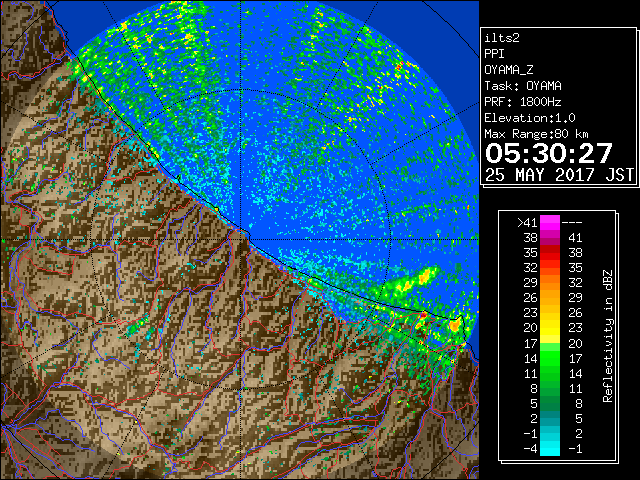Click the '---' marker atop legend right column
This screenshot has width=640, height=480.
click(572, 223)
